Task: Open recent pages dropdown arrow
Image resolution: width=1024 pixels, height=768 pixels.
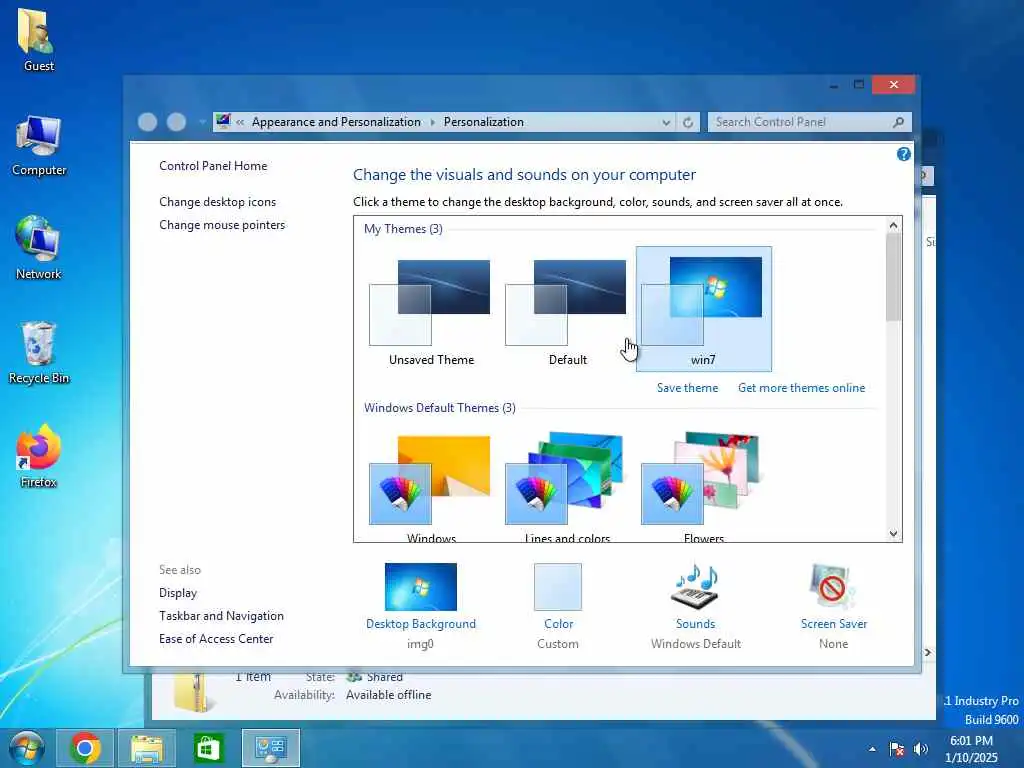Action: (202, 122)
